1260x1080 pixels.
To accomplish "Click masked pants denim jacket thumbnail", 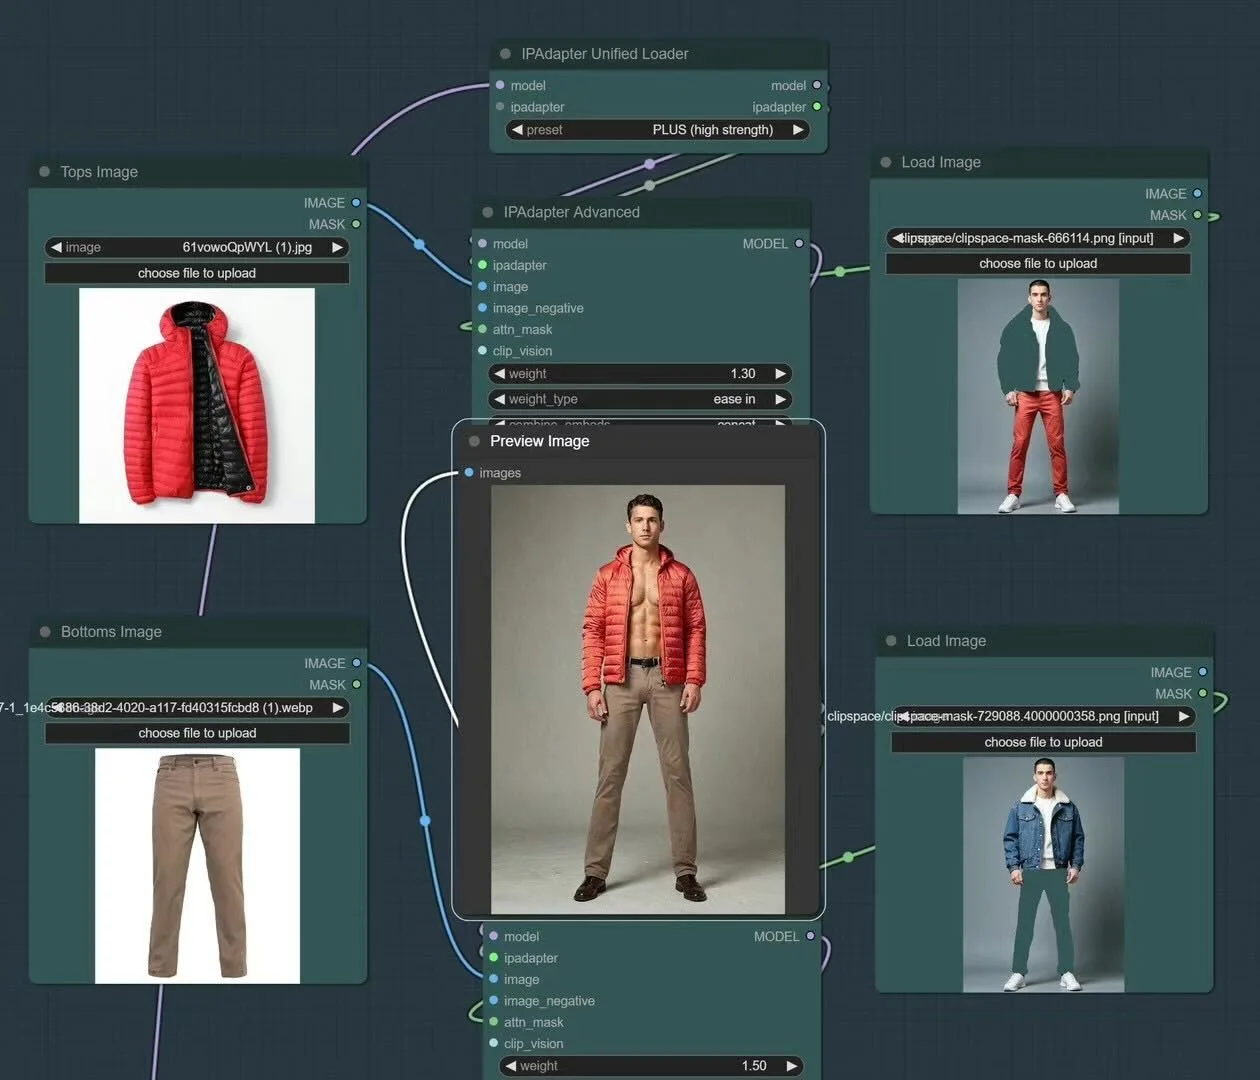I will pos(1043,875).
